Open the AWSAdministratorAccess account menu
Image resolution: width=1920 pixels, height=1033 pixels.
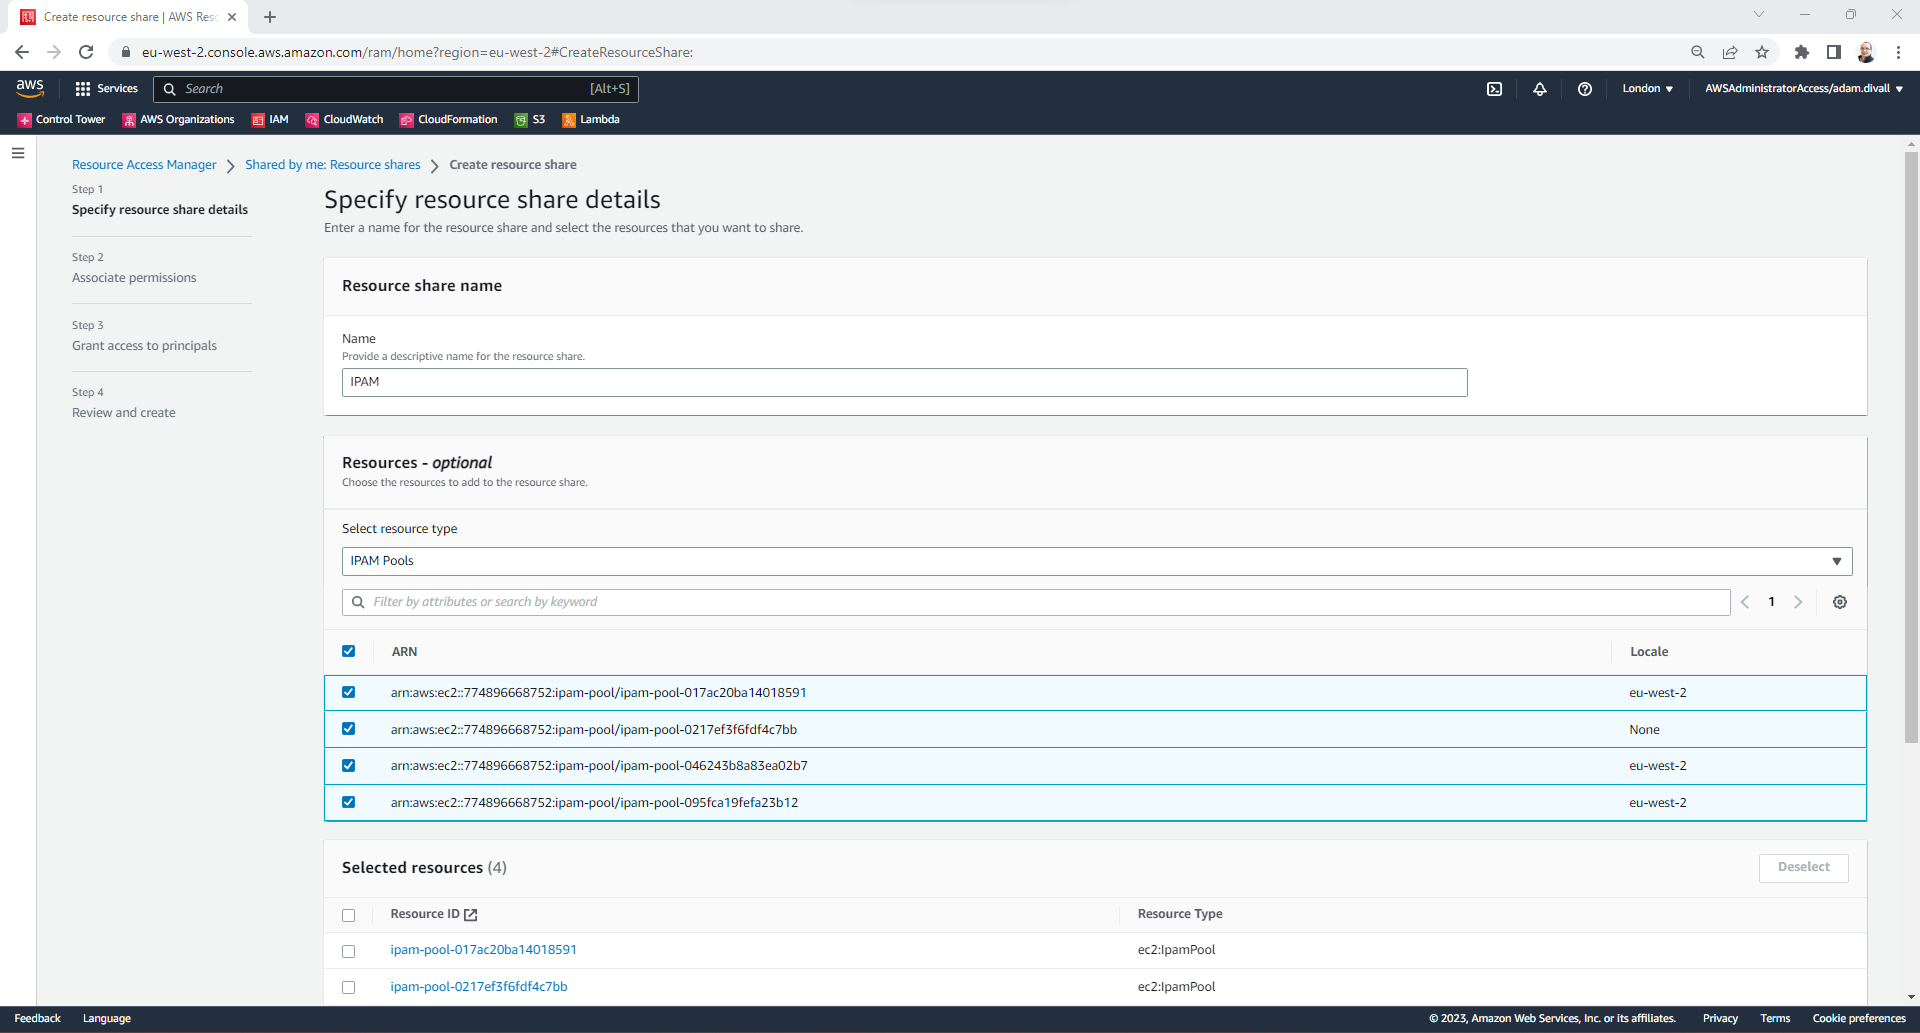click(1804, 89)
